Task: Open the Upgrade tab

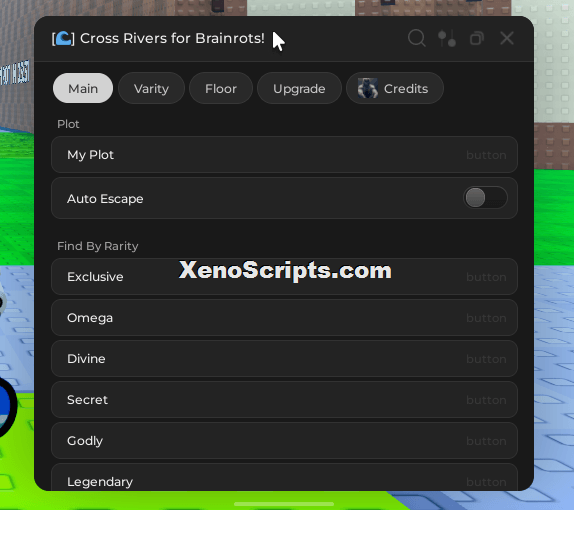Action: pos(299,88)
